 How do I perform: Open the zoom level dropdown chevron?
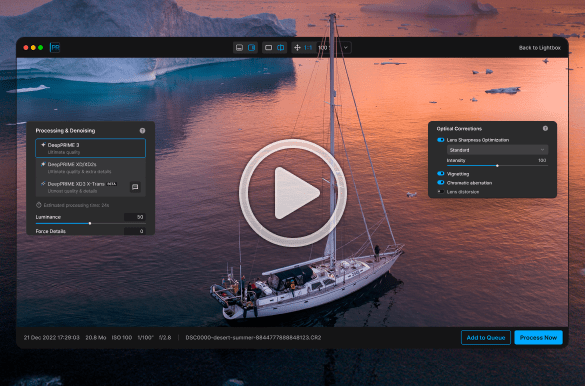346,47
